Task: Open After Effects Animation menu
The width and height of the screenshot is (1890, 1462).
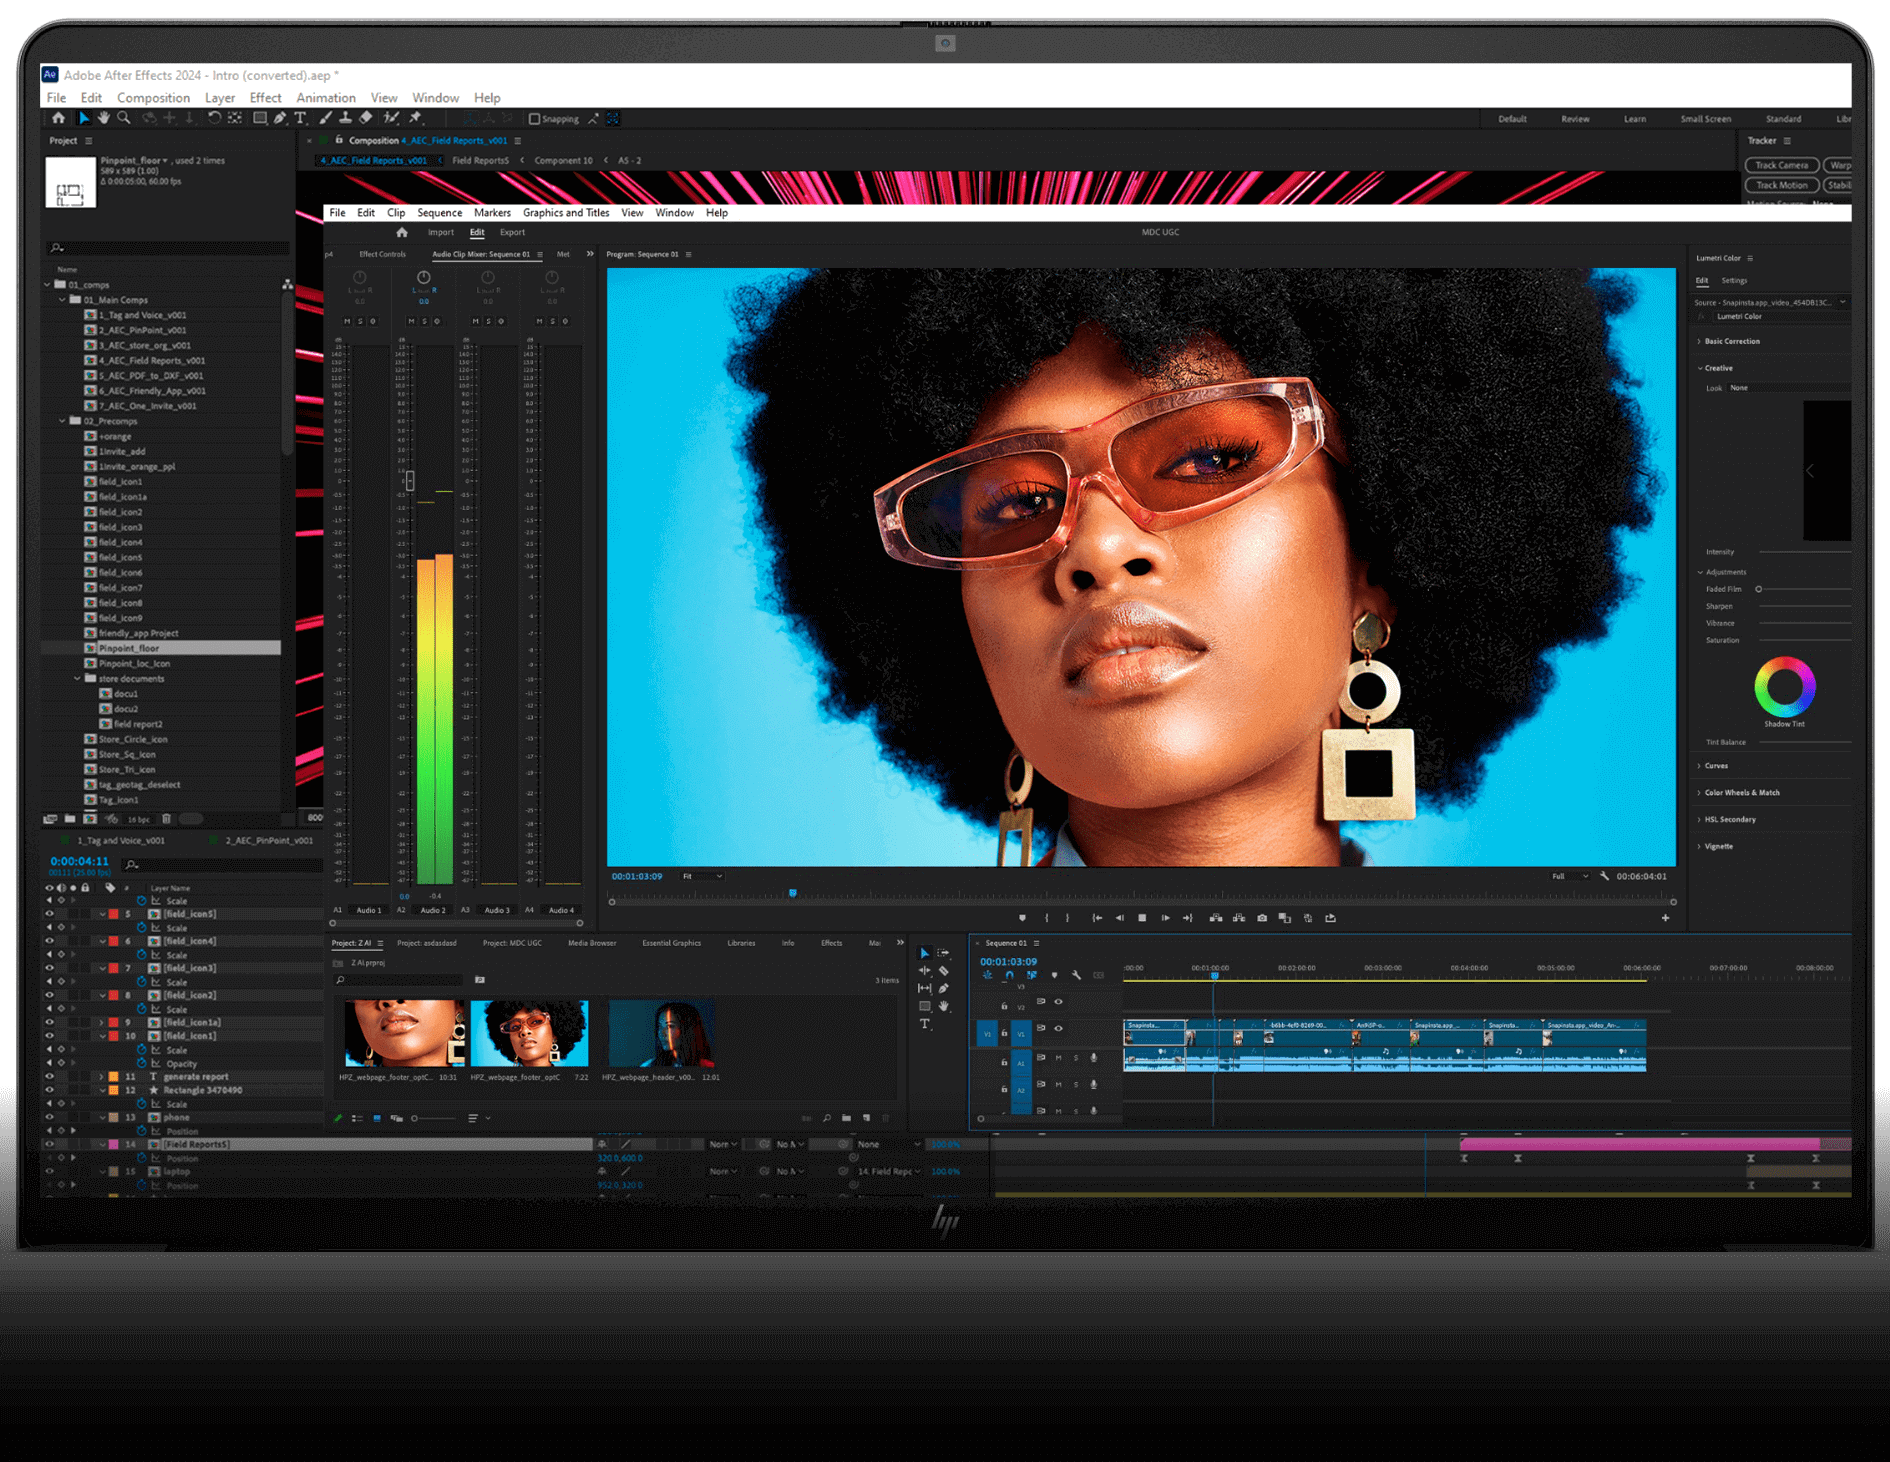Action: [x=326, y=98]
